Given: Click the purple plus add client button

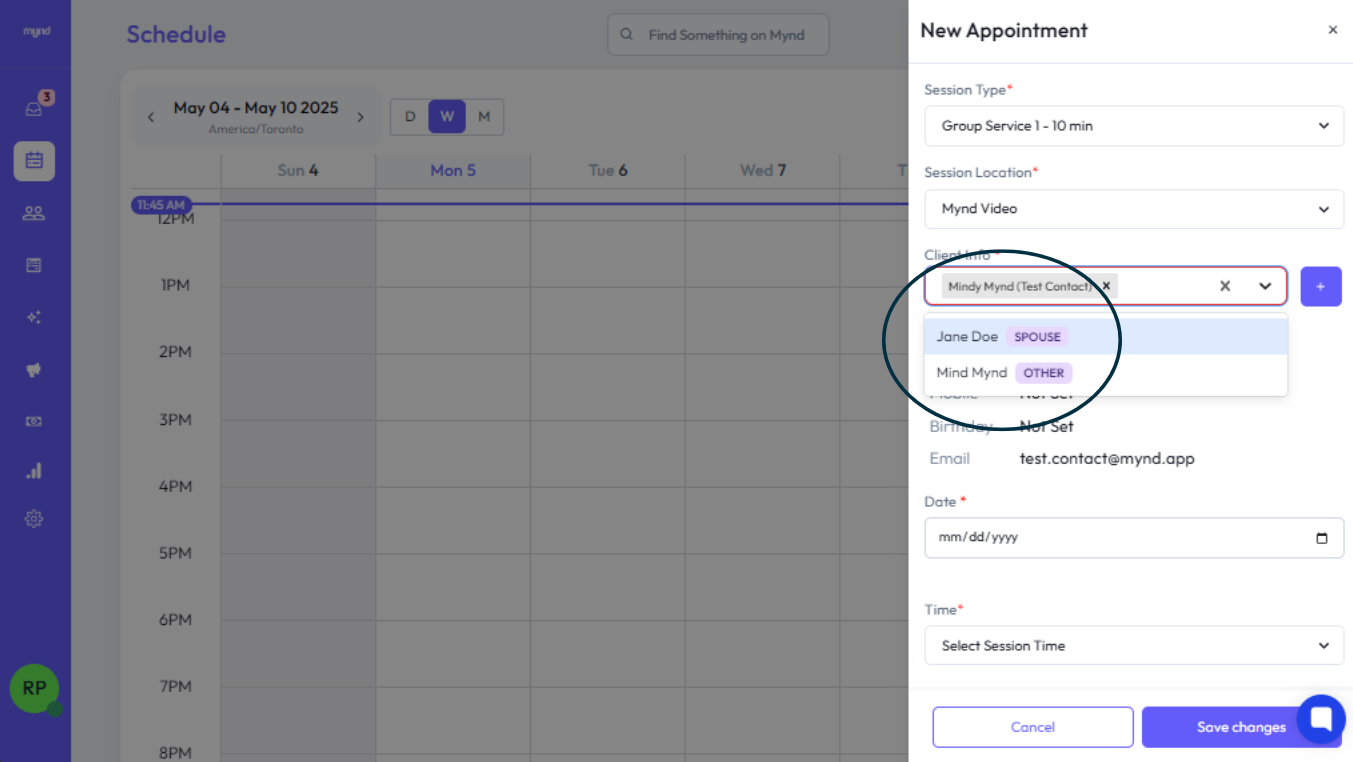Looking at the screenshot, I should [x=1320, y=286].
